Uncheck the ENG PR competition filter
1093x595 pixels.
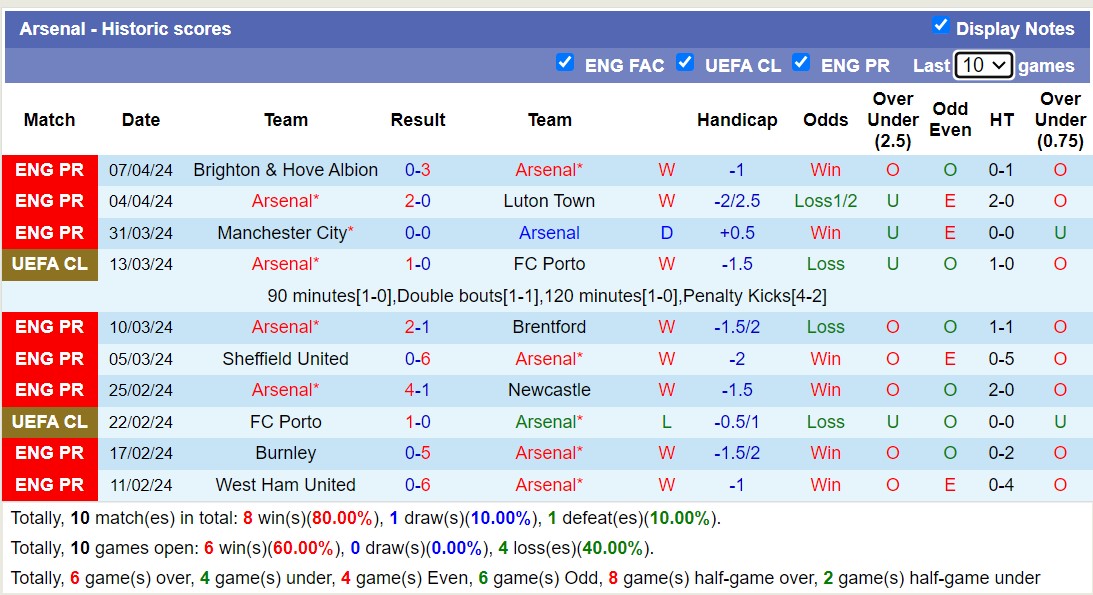pyautogui.click(x=801, y=63)
